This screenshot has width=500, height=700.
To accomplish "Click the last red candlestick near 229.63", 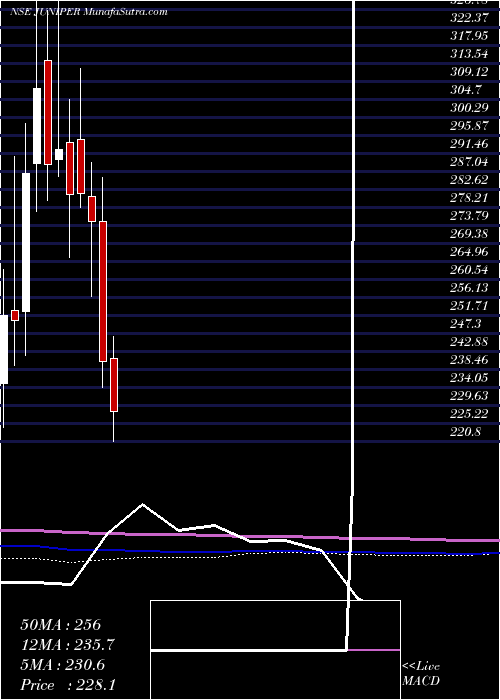I will 114,384.
